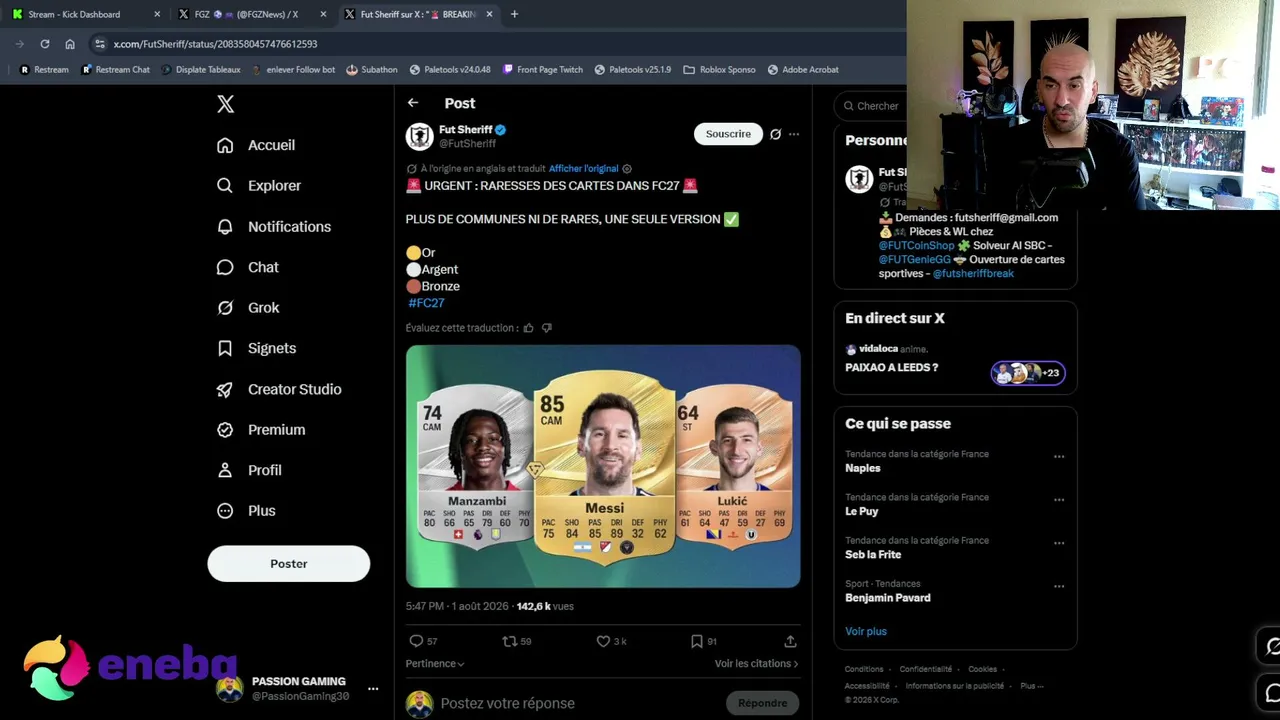Open the Paletools v24.0.48 bookmark

(450, 70)
